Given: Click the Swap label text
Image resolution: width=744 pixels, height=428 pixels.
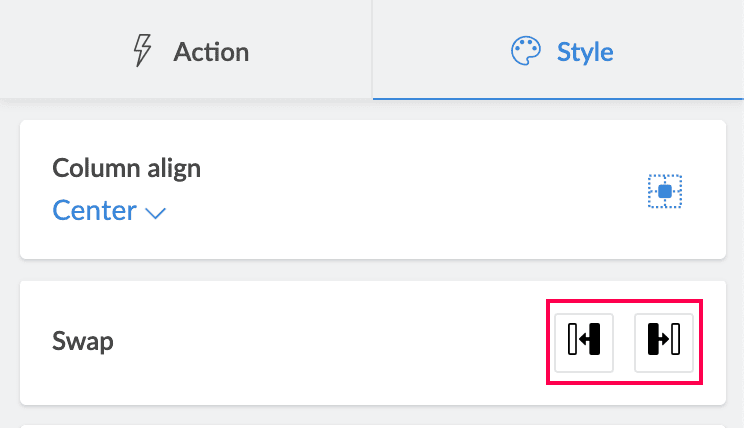Looking at the screenshot, I should 83,342.
